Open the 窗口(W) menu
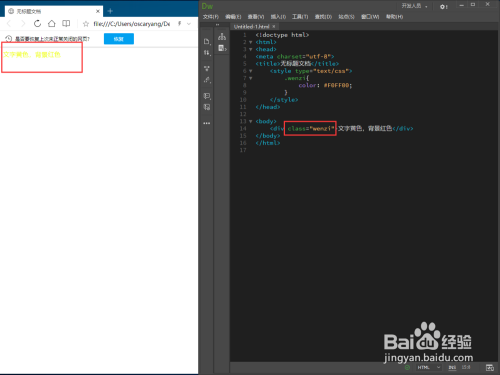500x375 pixels. point(370,17)
